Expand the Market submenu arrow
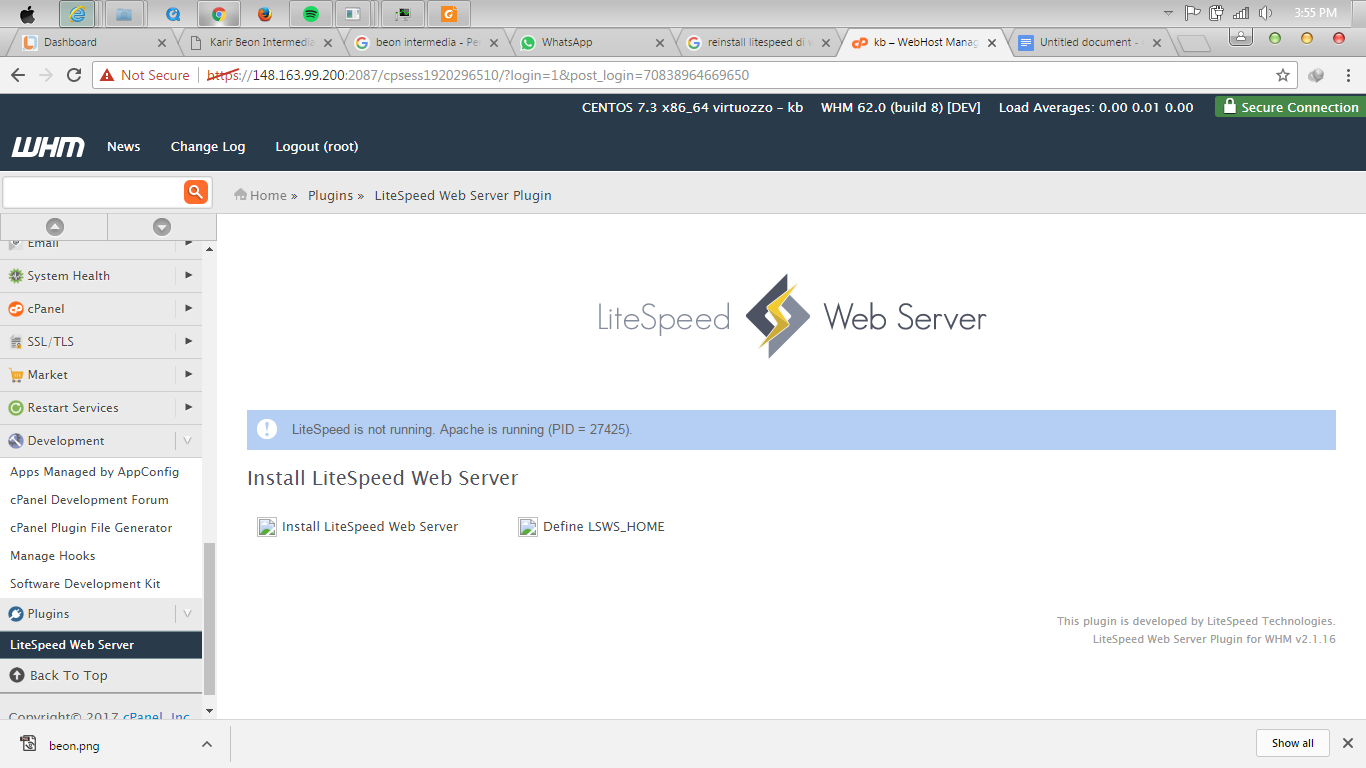 (x=188, y=374)
